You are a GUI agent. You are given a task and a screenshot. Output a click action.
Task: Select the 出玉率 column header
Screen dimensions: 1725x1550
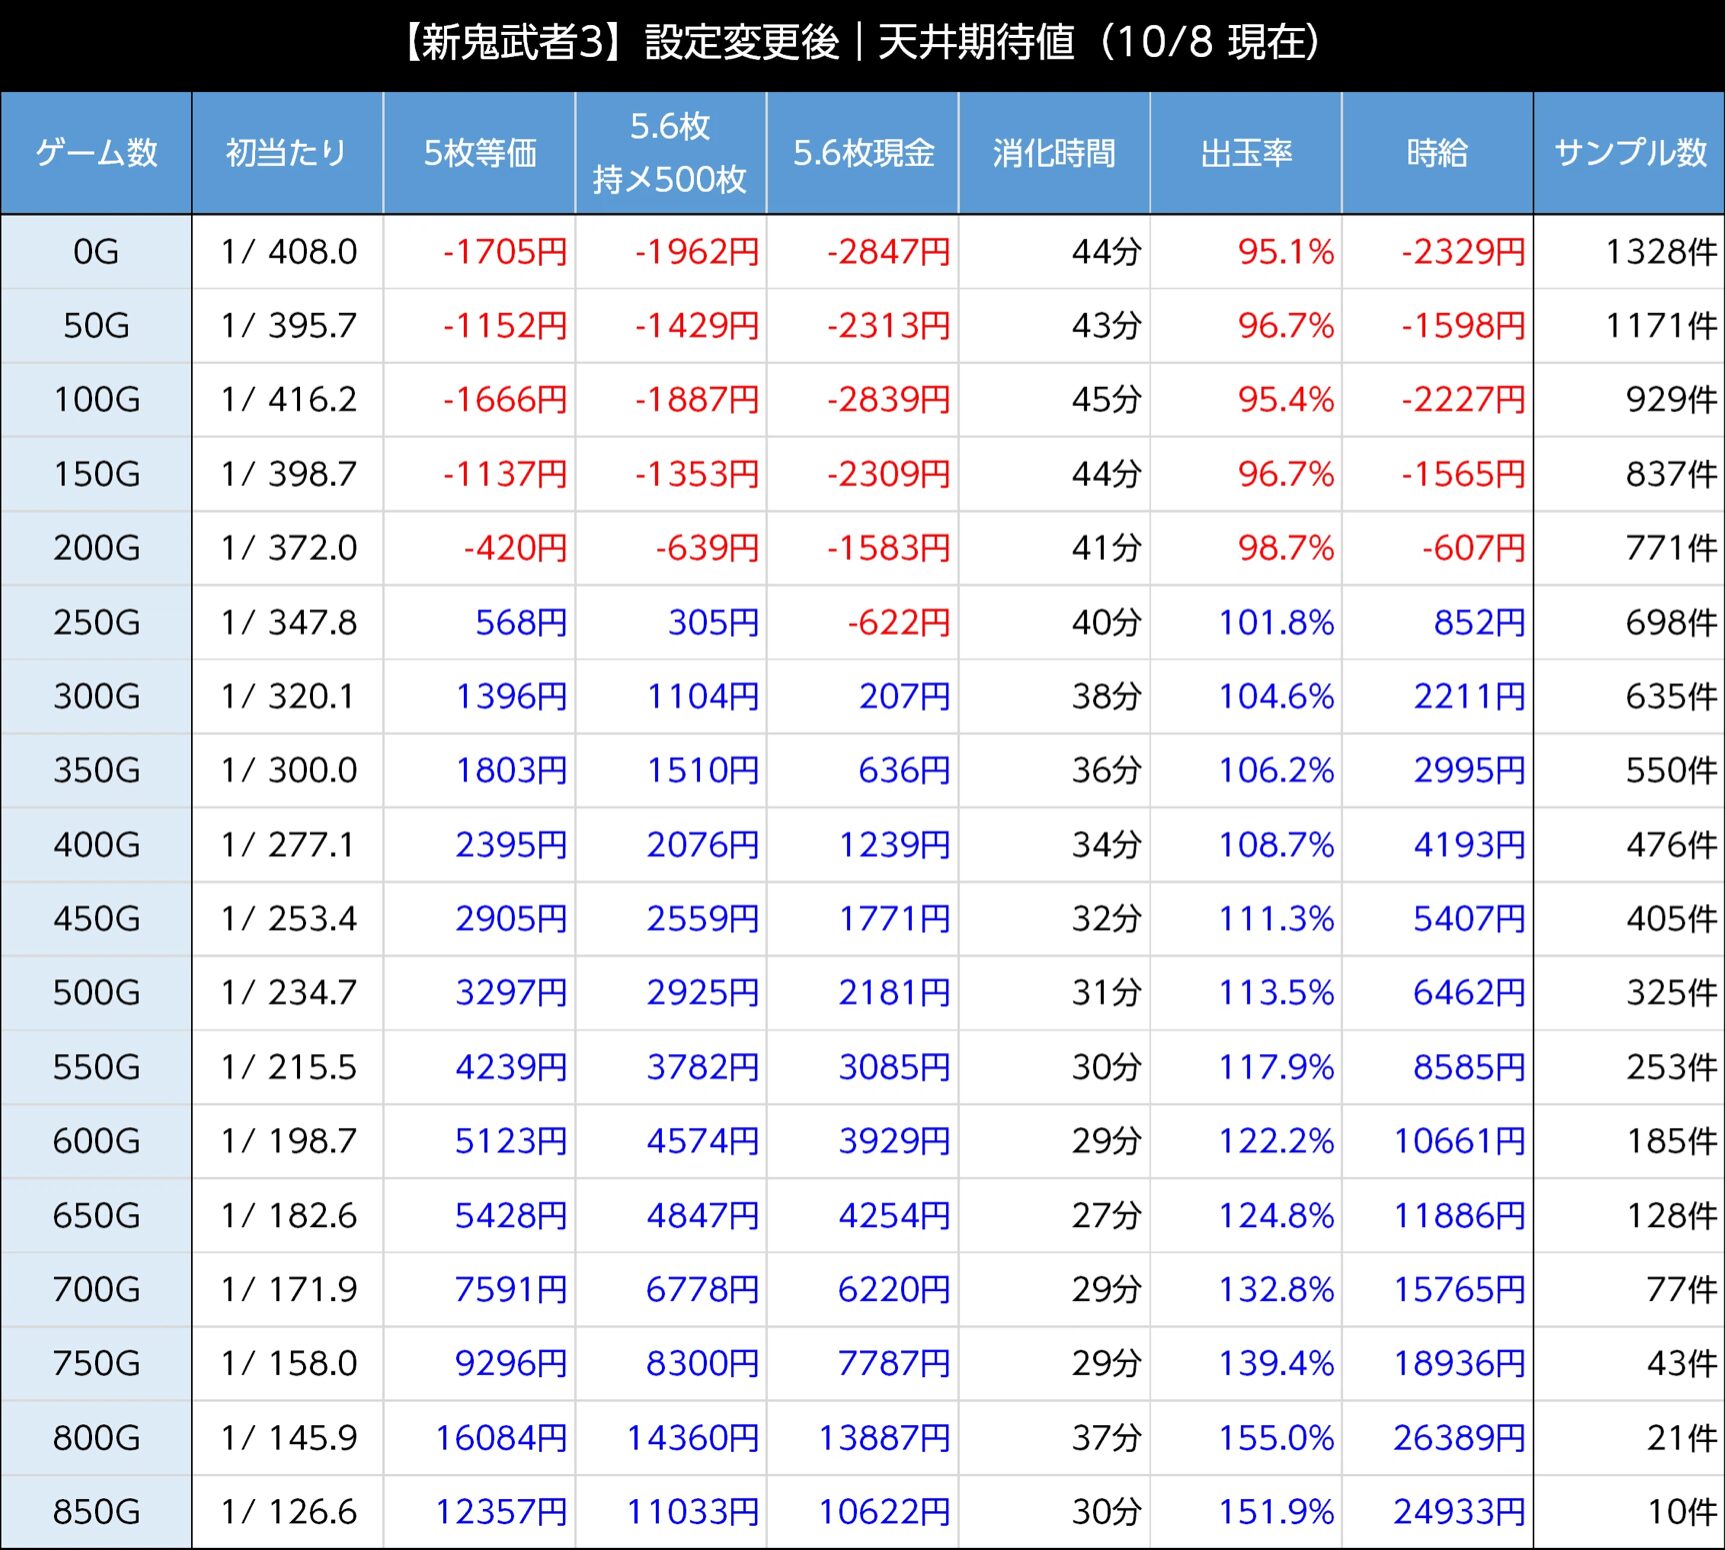tap(1246, 153)
